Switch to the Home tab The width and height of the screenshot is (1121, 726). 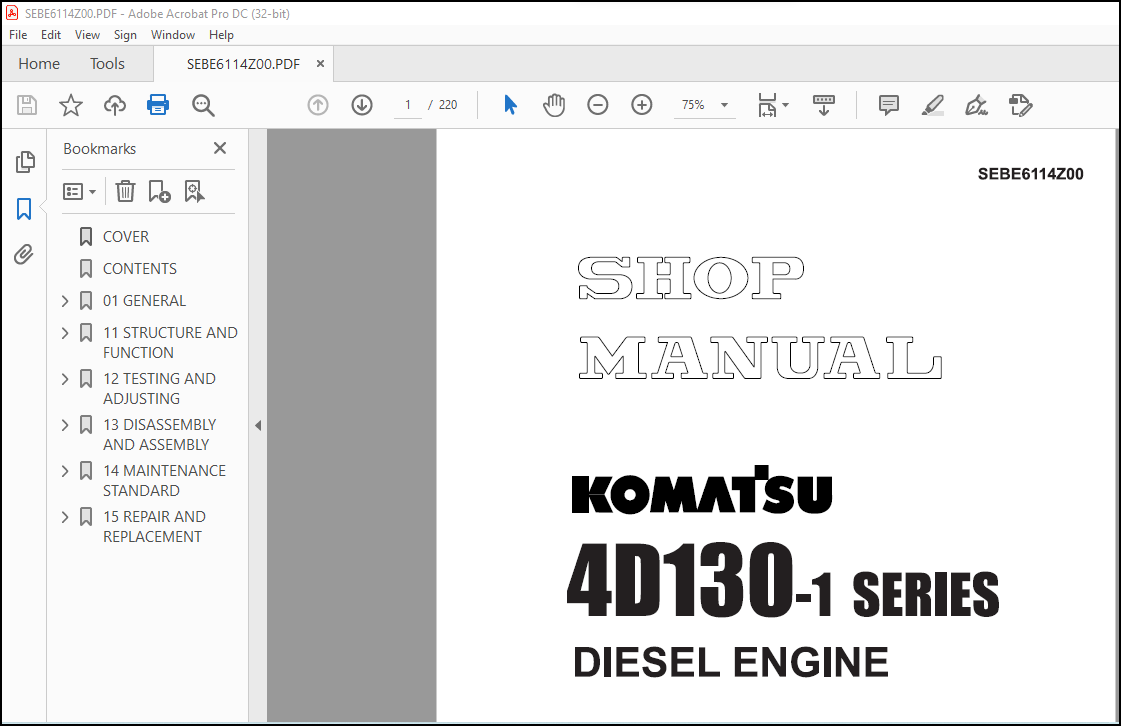(39, 64)
